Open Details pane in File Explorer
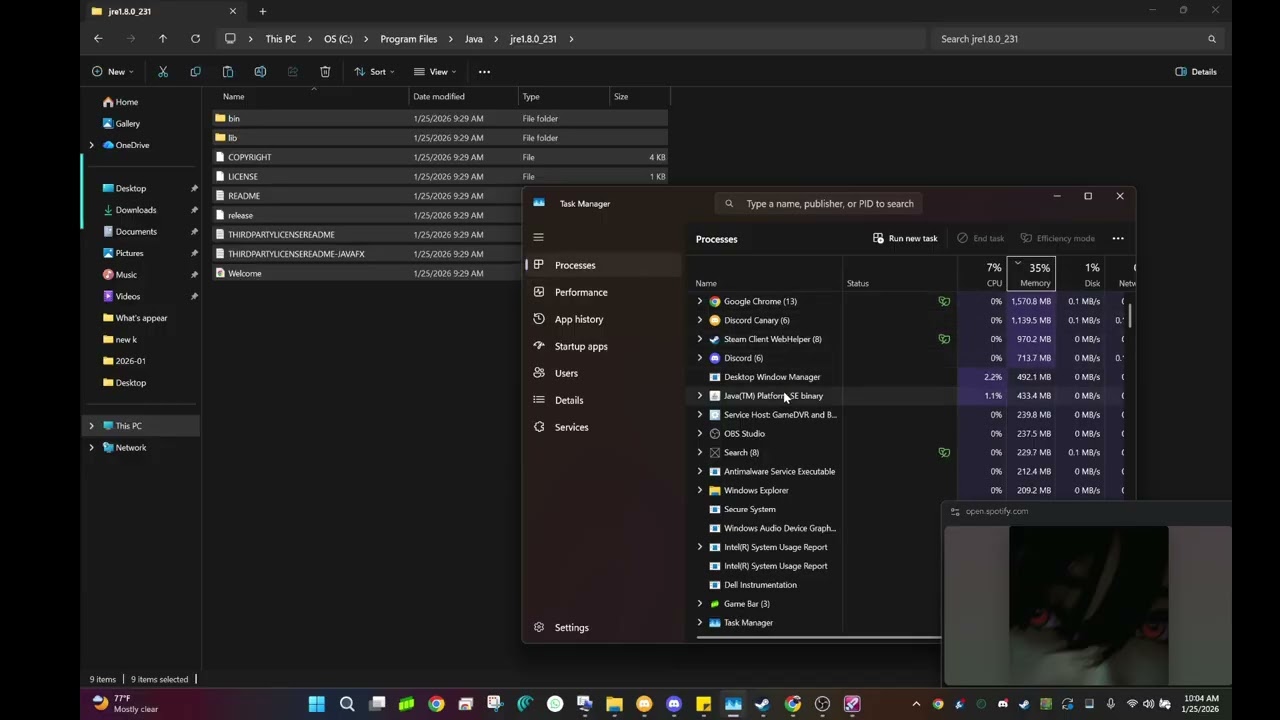The height and width of the screenshot is (720, 1280). [x=1196, y=72]
